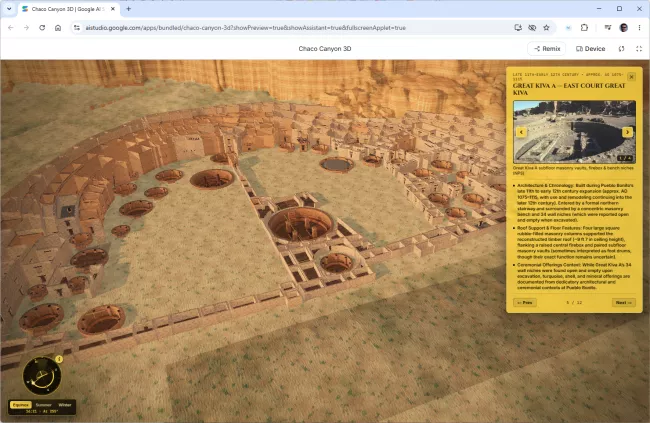Click the crossed-out eye icon in address bar
650x423 pixels.
pyautogui.click(x=532, y=28)
